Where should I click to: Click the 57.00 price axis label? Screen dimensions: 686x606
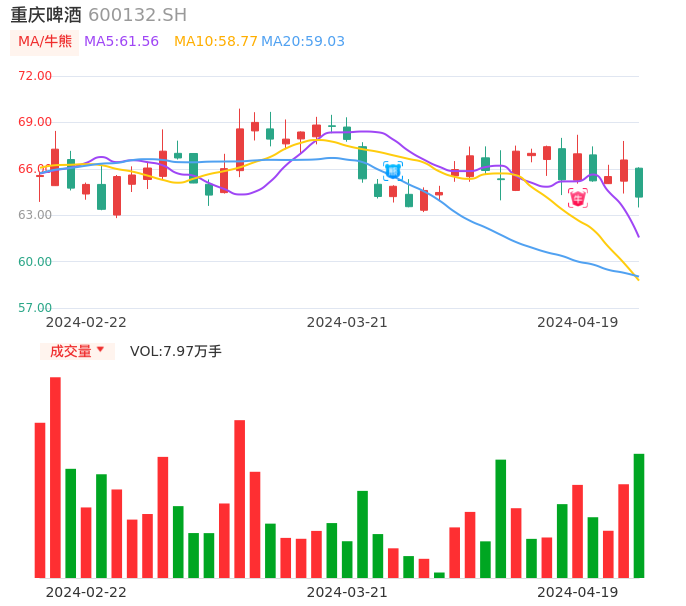coord(35,308)
